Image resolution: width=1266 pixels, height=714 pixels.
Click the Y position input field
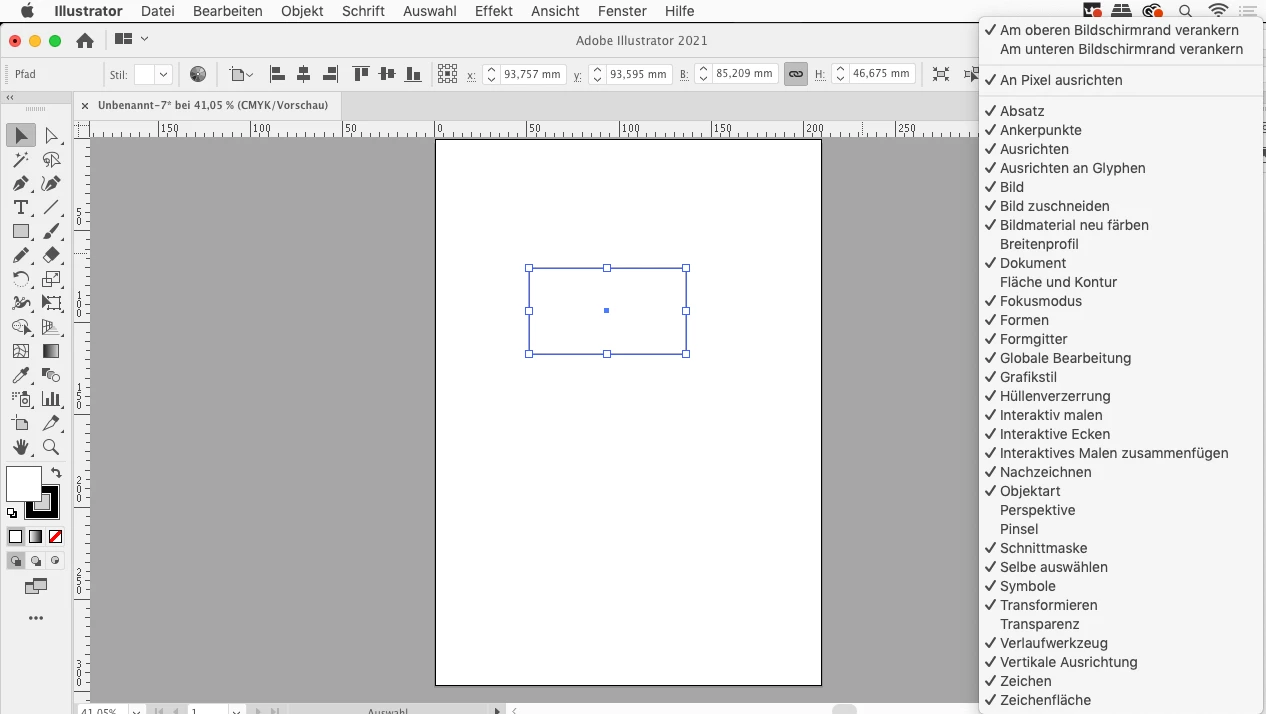tap(639, 74)
